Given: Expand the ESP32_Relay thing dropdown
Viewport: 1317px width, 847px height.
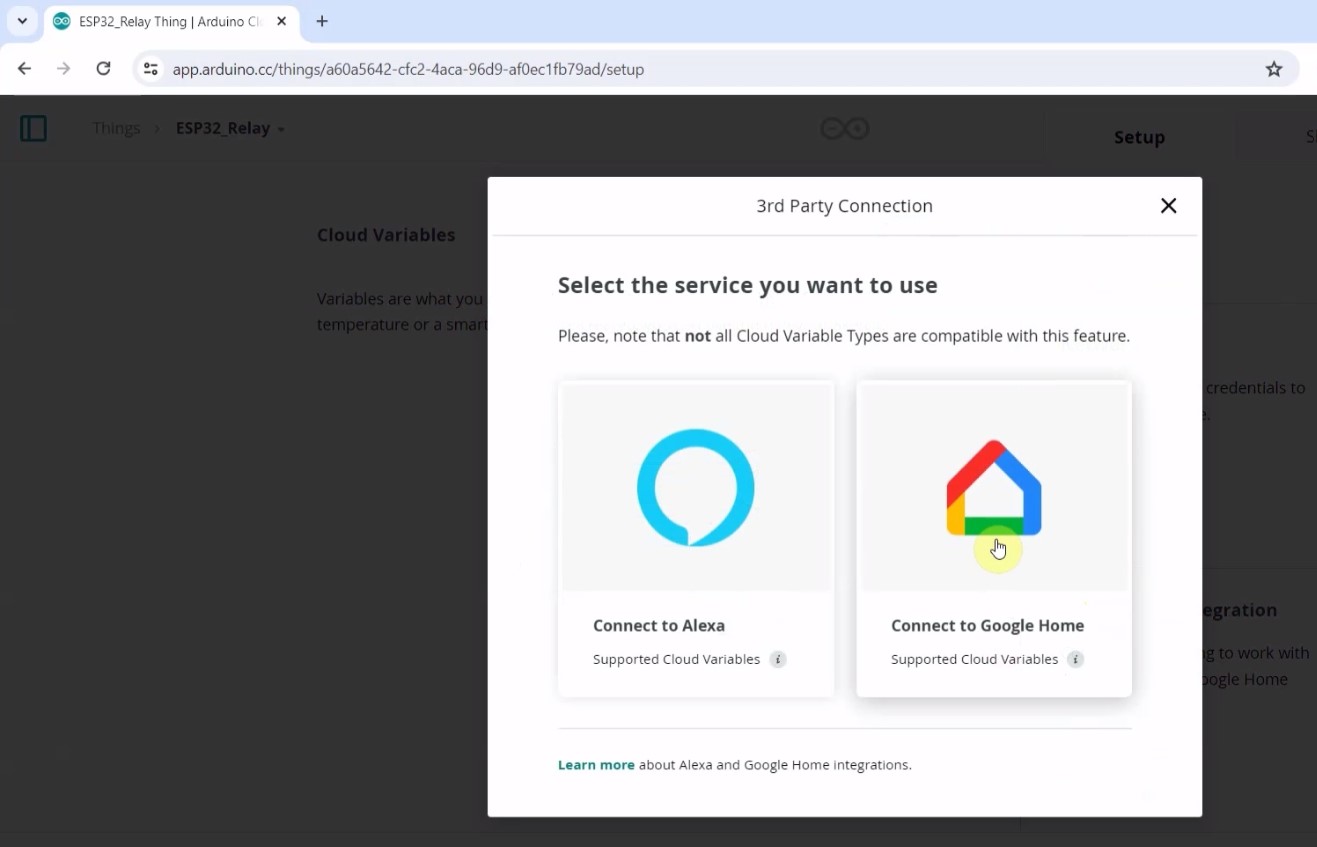Looking at the screenshot, I should 281,129.
